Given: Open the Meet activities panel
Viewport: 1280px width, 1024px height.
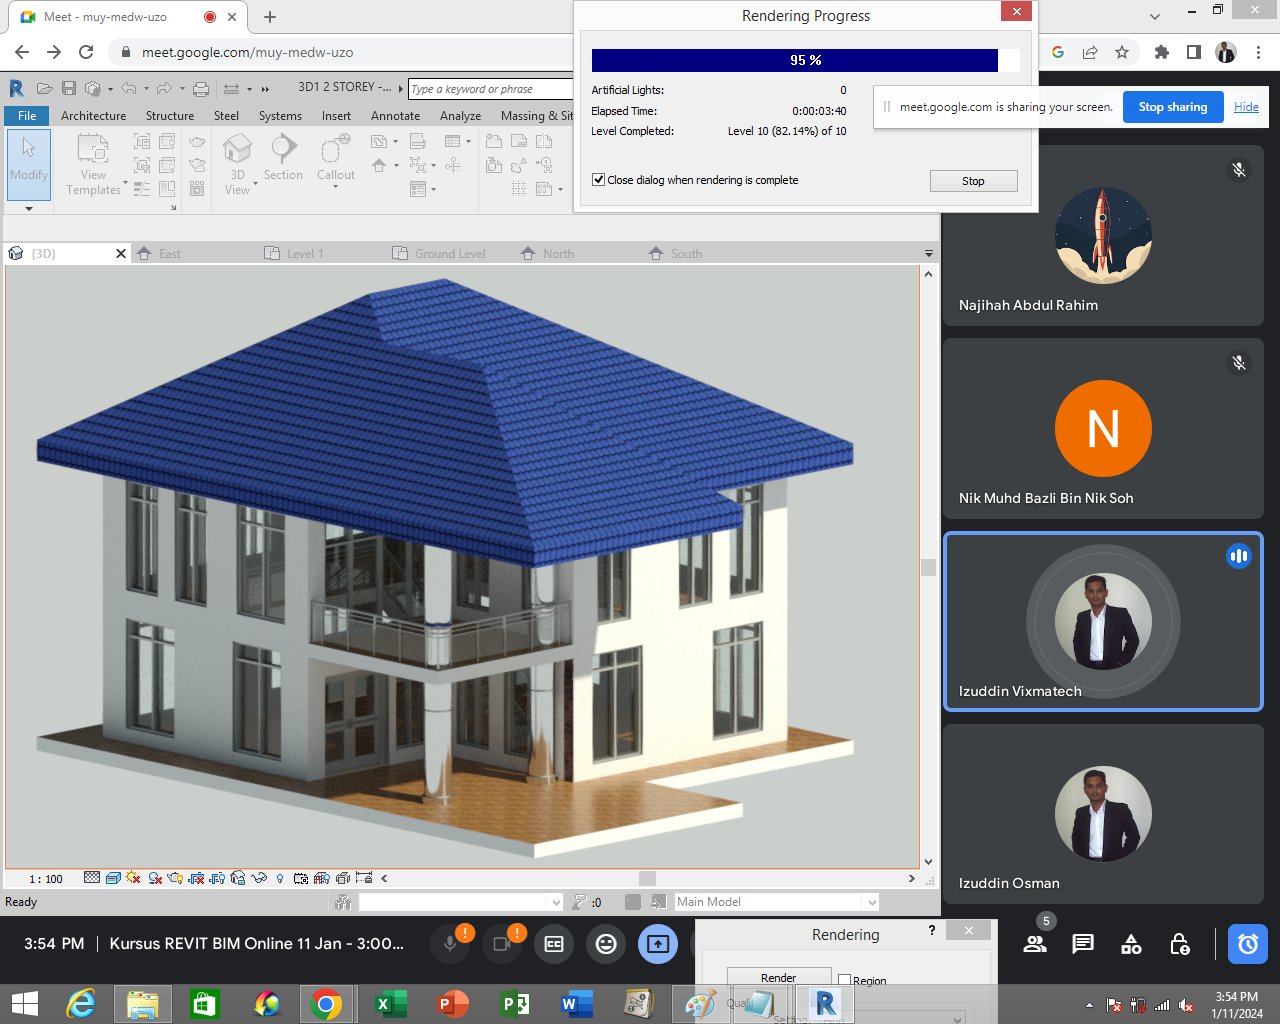Looking at the screenshot, I should point(1131,944).
